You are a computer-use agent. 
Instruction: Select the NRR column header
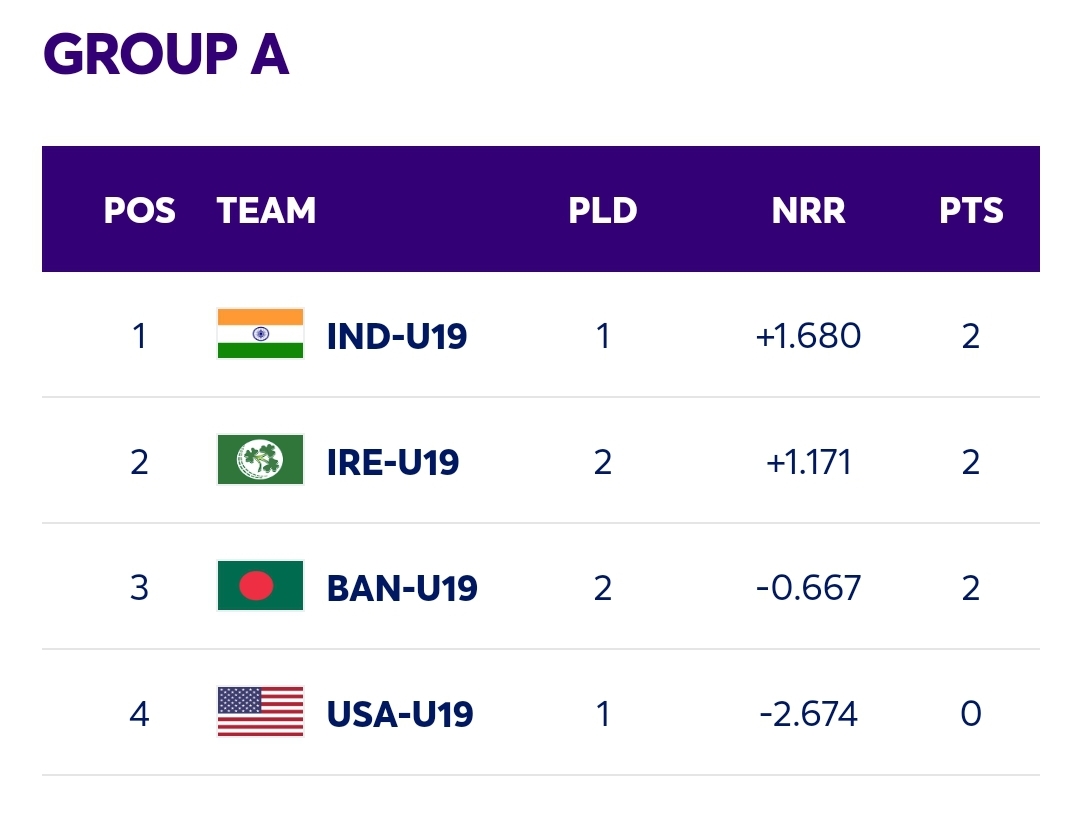(x=809, y=210)
